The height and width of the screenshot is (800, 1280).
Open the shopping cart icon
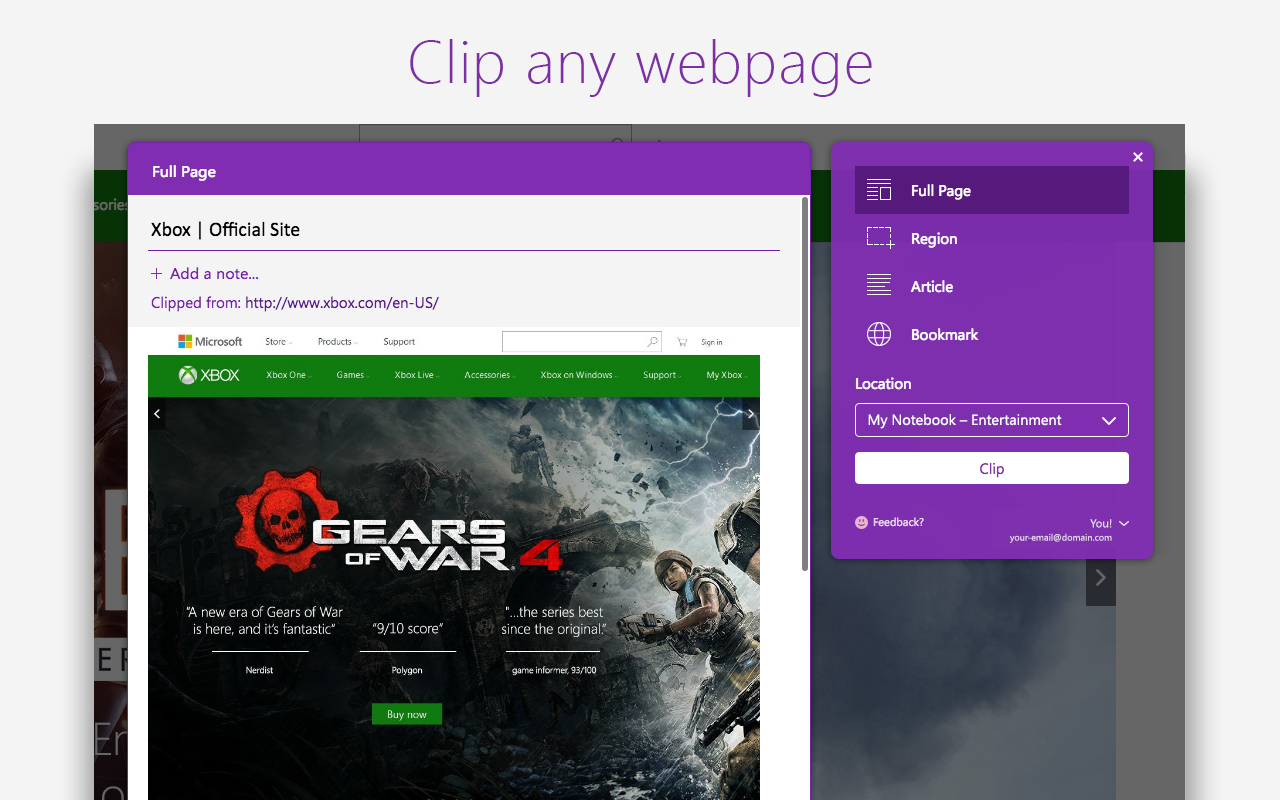681,341
